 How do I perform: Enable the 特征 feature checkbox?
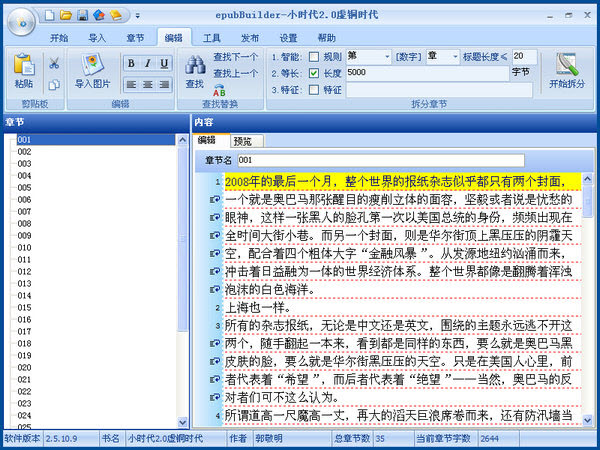[x=314, y=90]
